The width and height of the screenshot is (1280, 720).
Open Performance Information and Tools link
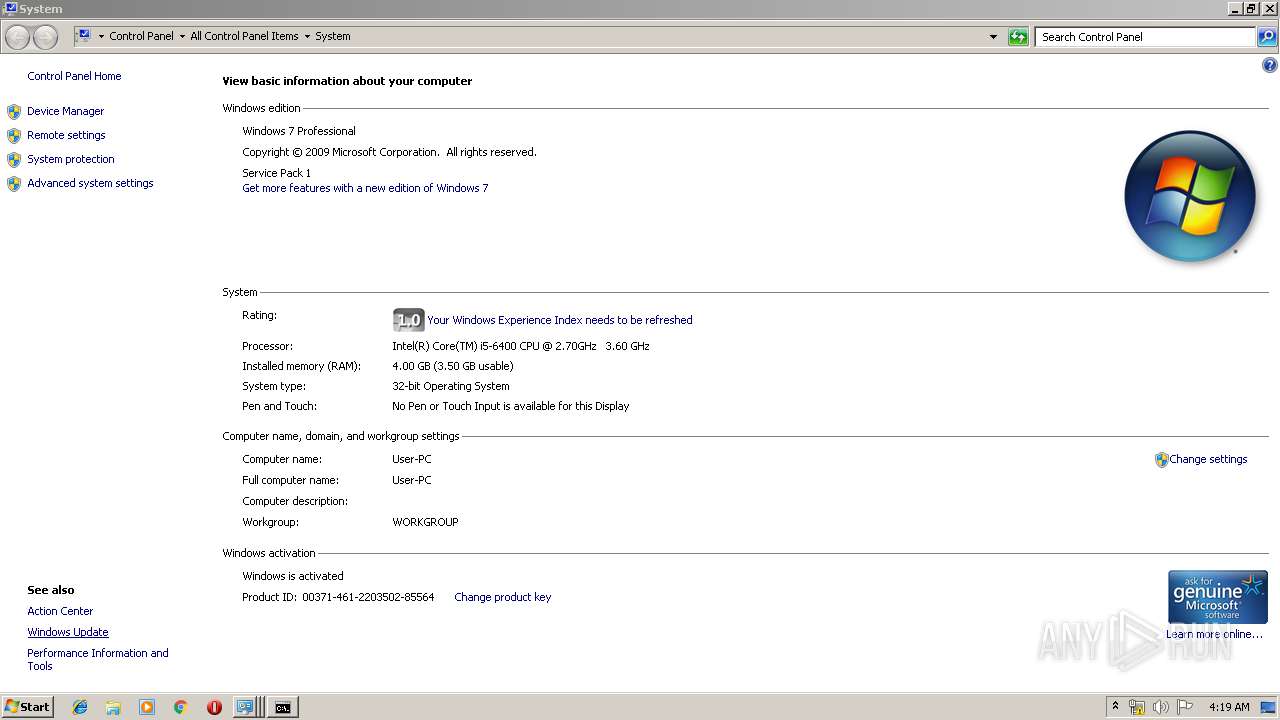98,659
